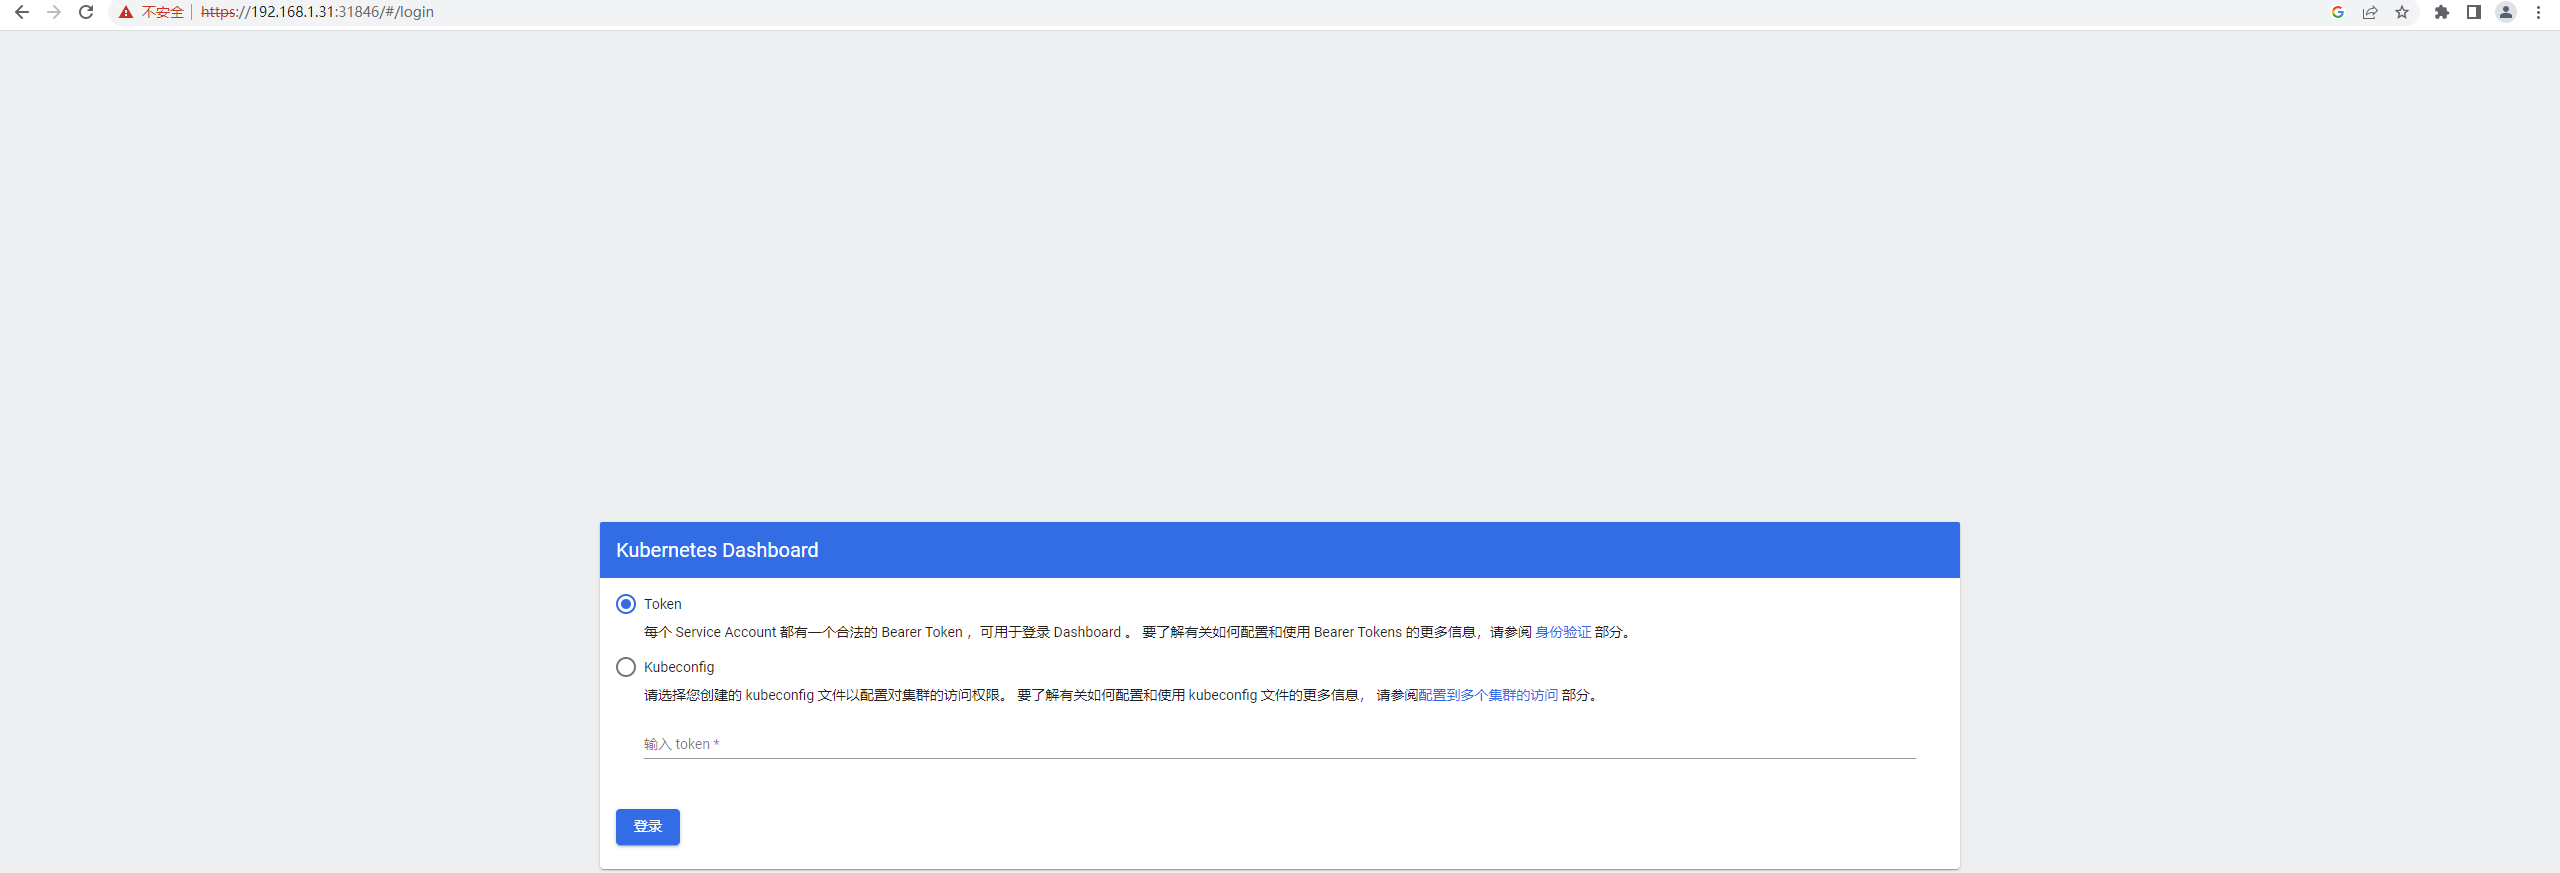Click the Bearer Token description text
Image resolution: width=2560 pixels, height=873 pixels.
click(x=1138, y=632)
